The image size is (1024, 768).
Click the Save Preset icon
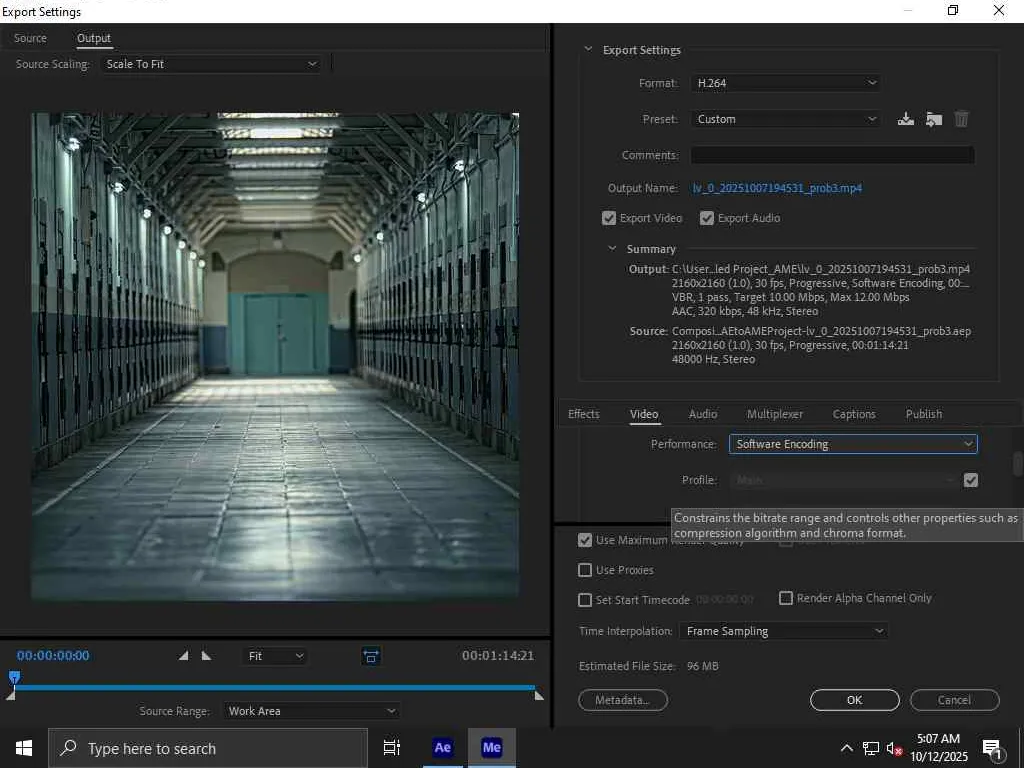[906, 119]
